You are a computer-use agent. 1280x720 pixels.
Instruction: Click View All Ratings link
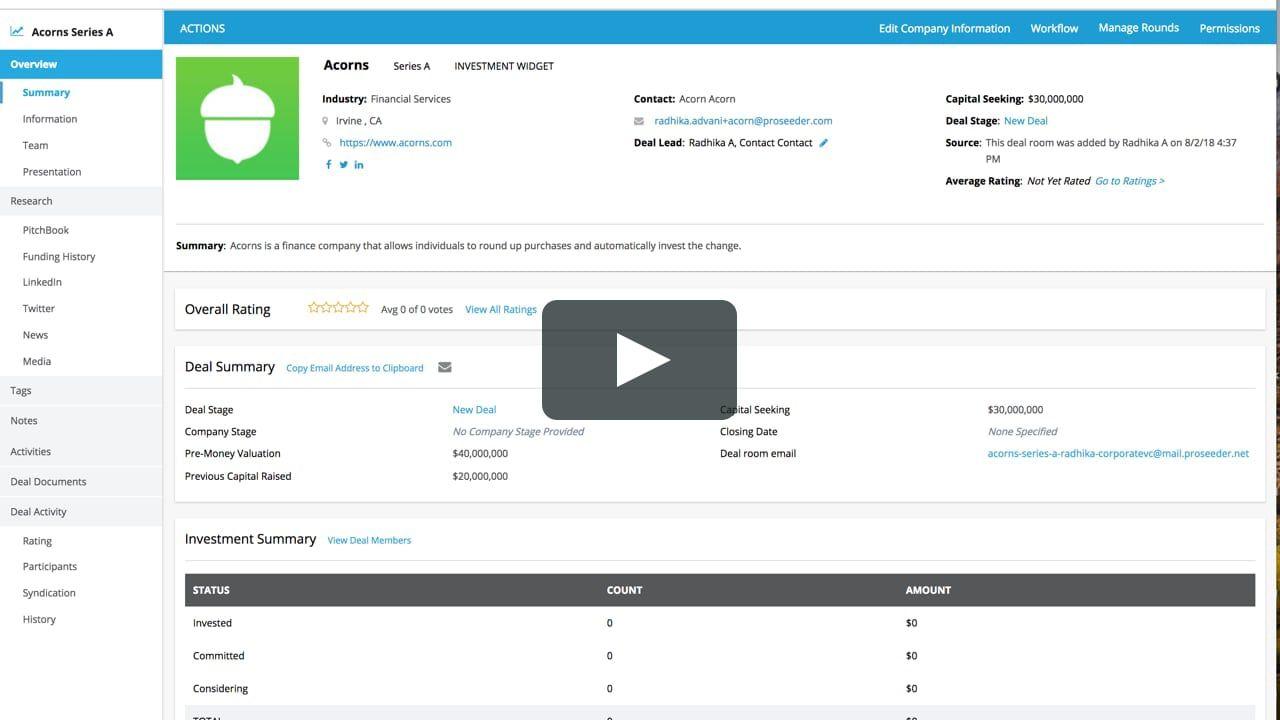click(501, 310)
